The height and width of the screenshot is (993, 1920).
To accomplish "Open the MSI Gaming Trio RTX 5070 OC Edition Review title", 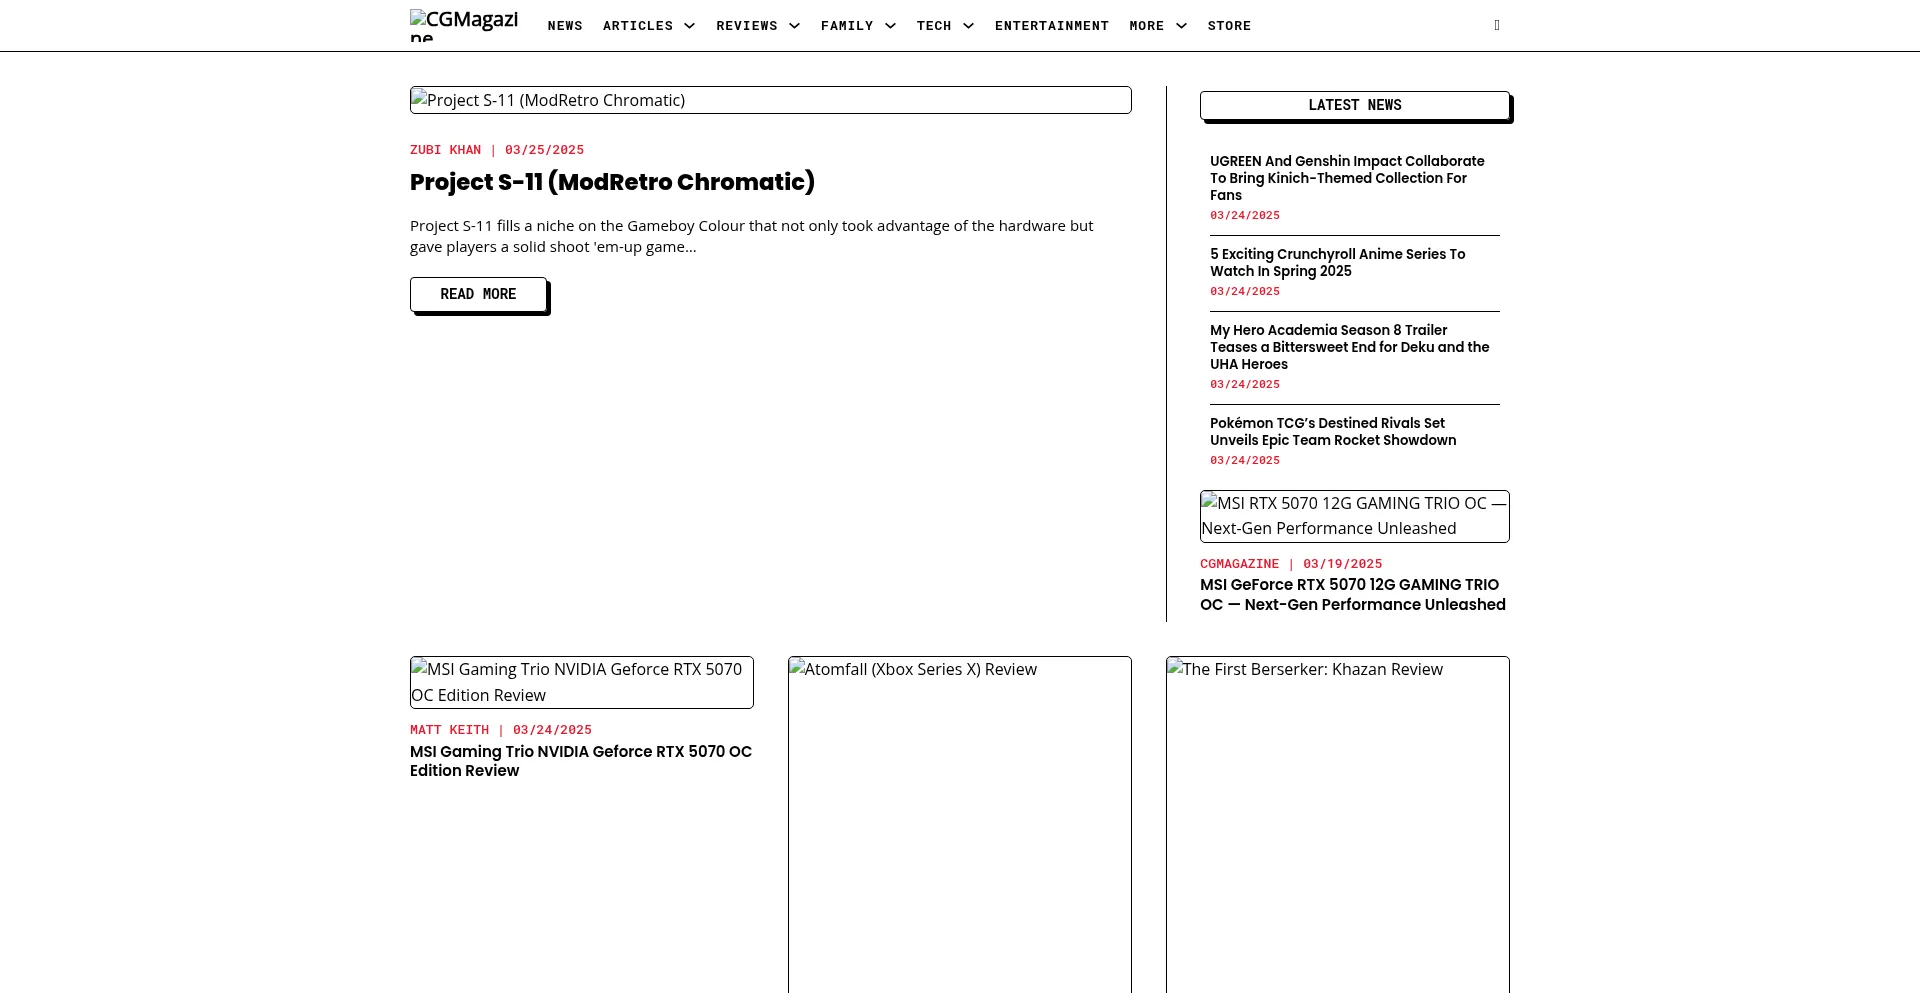I will [x=581, y=761].
